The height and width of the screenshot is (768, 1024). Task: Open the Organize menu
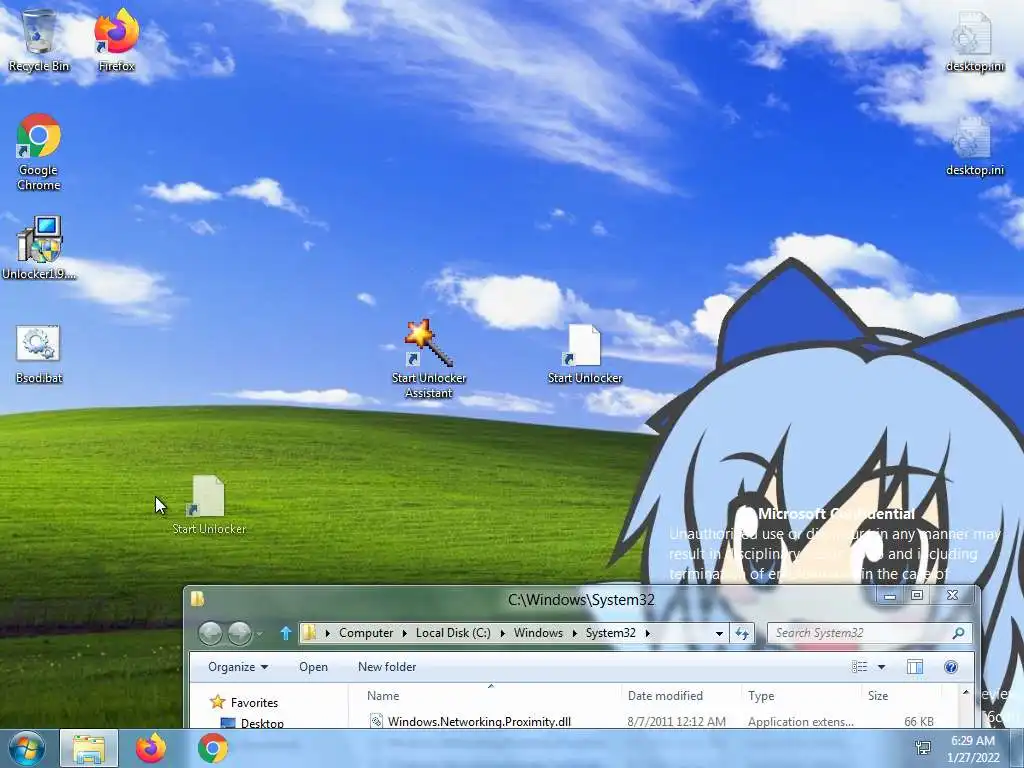[238, 667]
